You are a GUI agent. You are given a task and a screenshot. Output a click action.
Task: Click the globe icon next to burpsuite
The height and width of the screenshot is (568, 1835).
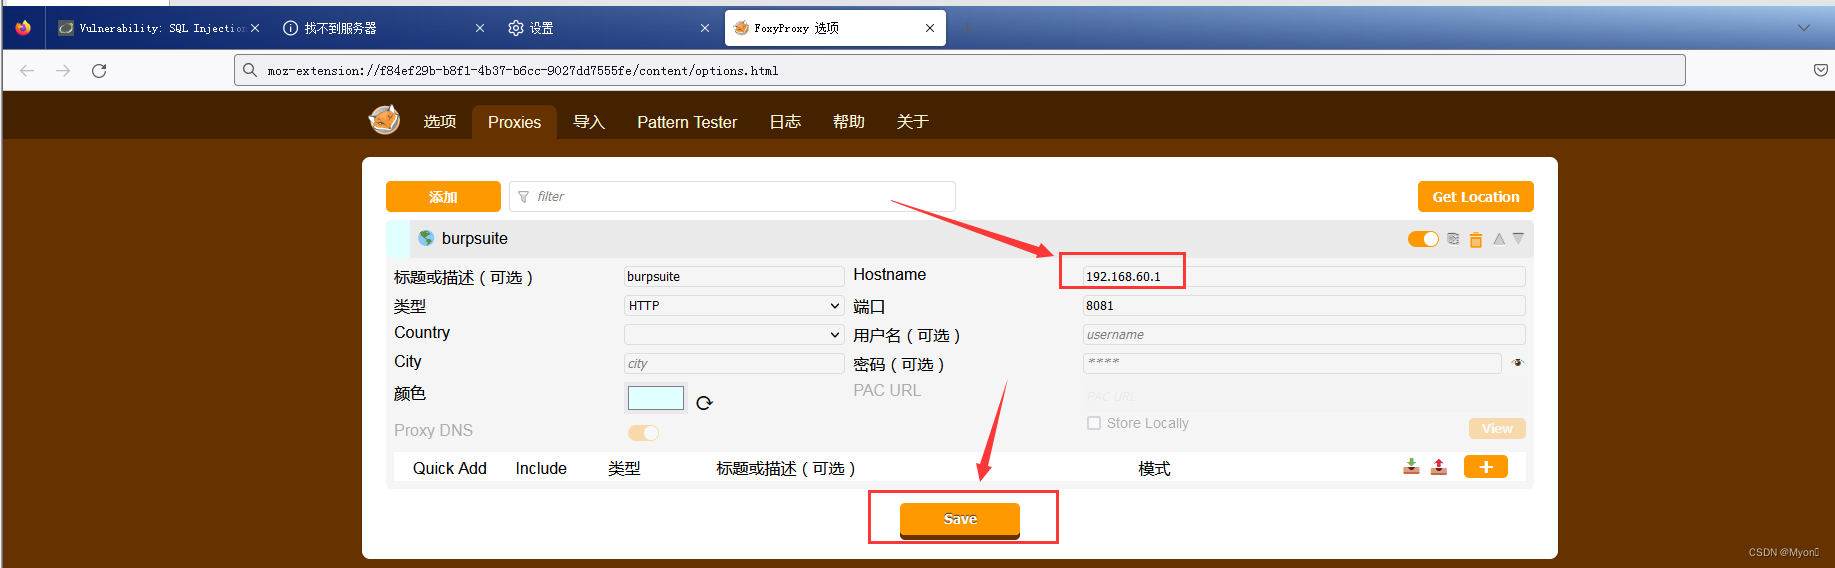click(x=426, y=238)
